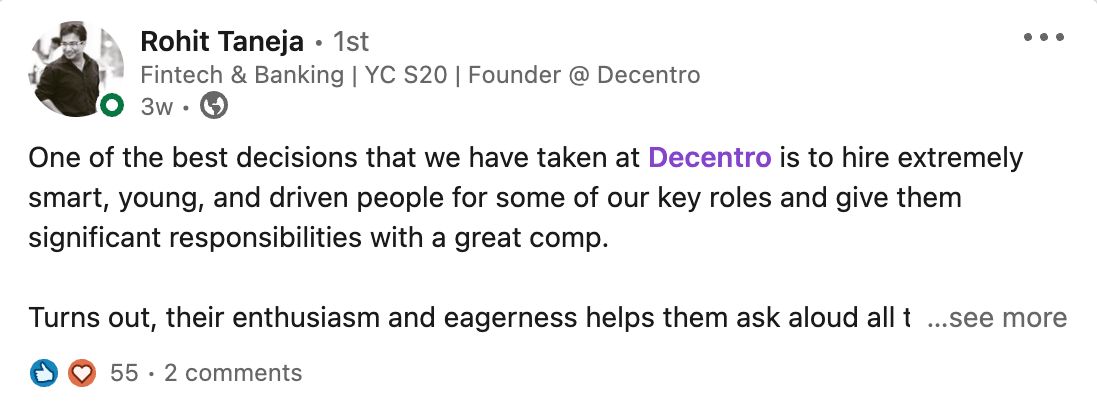
Task: Click the "3w" post timestamp
Action: pos(156,106)
